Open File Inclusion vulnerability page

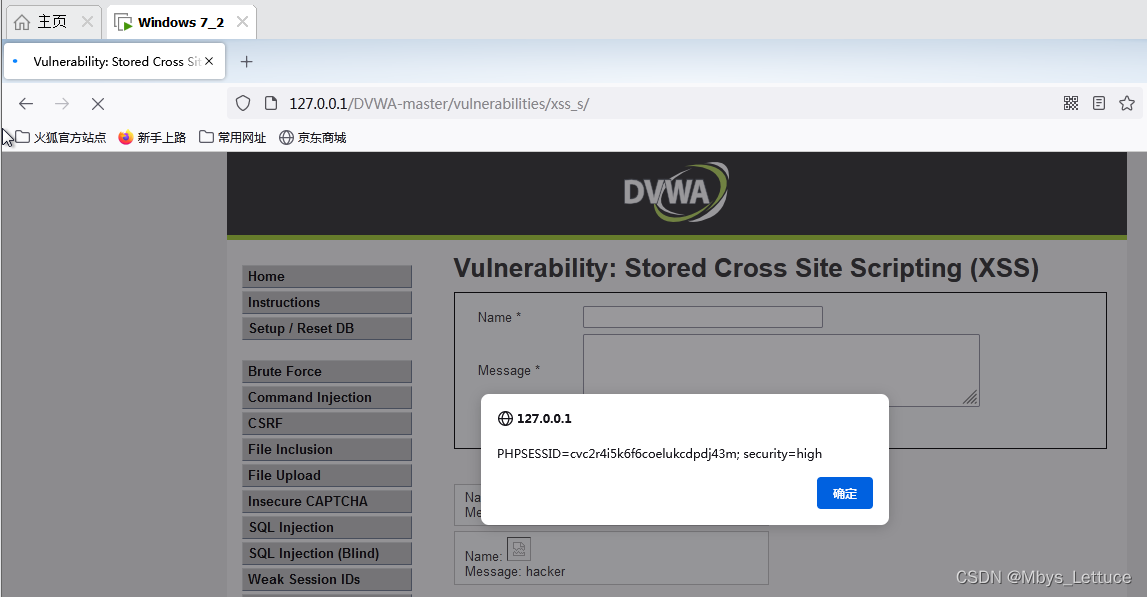(327, 449)
